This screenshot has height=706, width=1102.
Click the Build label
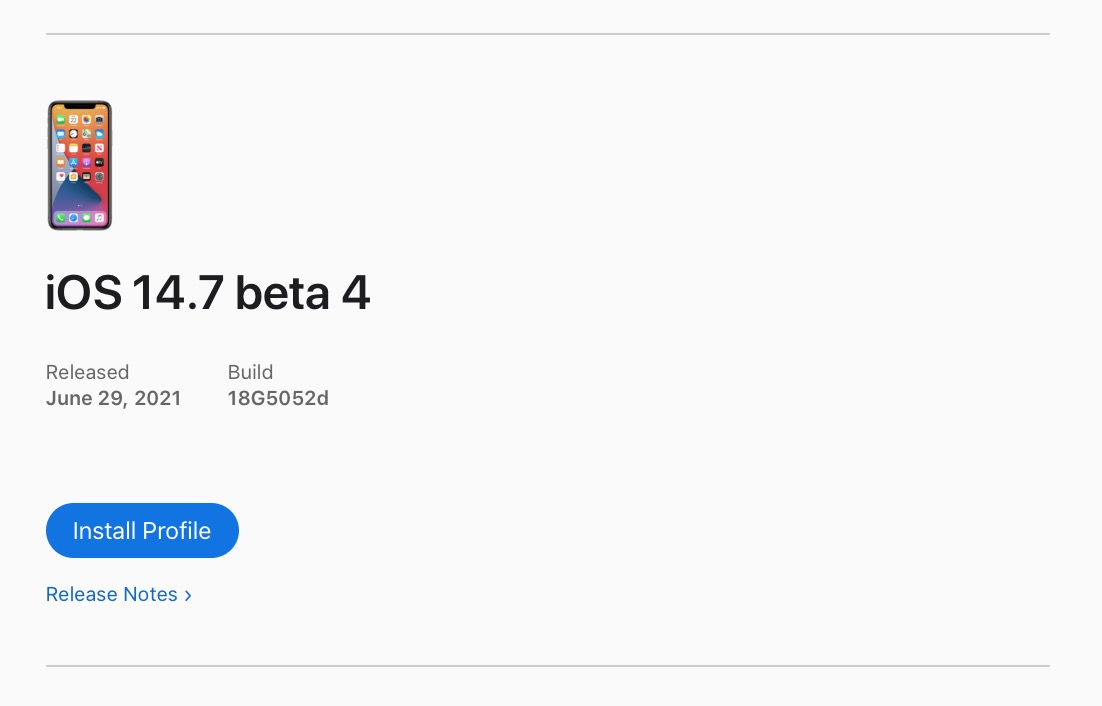(x=250, y=372)
